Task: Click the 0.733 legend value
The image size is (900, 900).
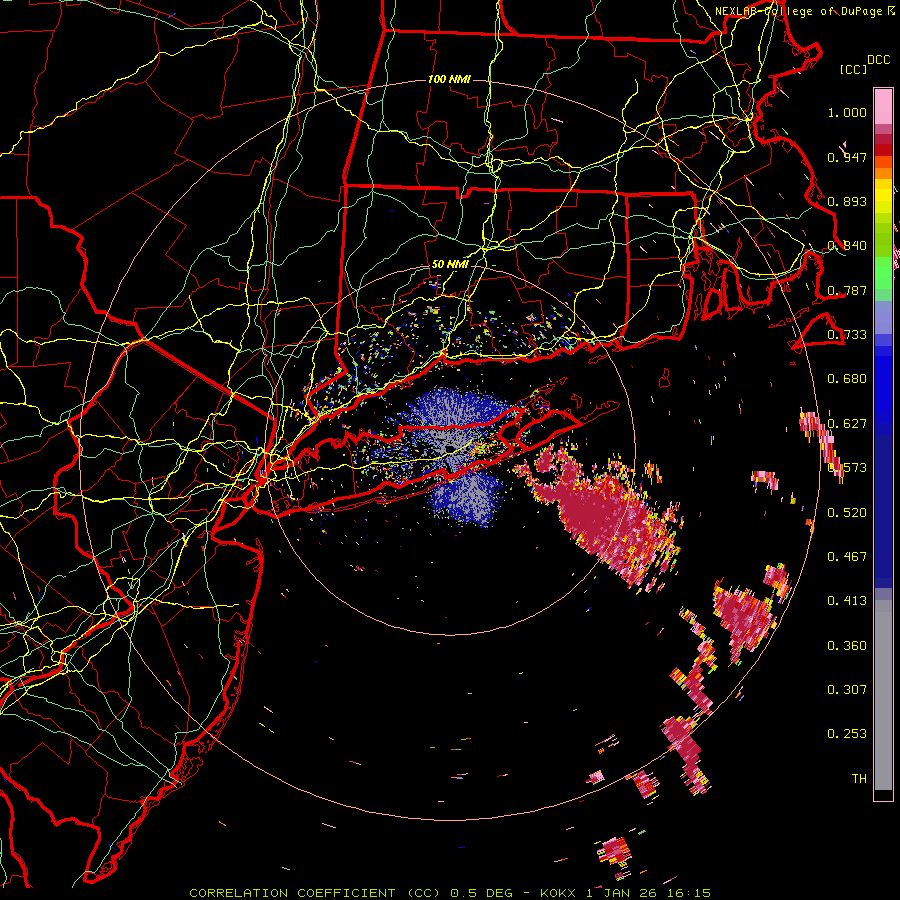Action: 847,335
